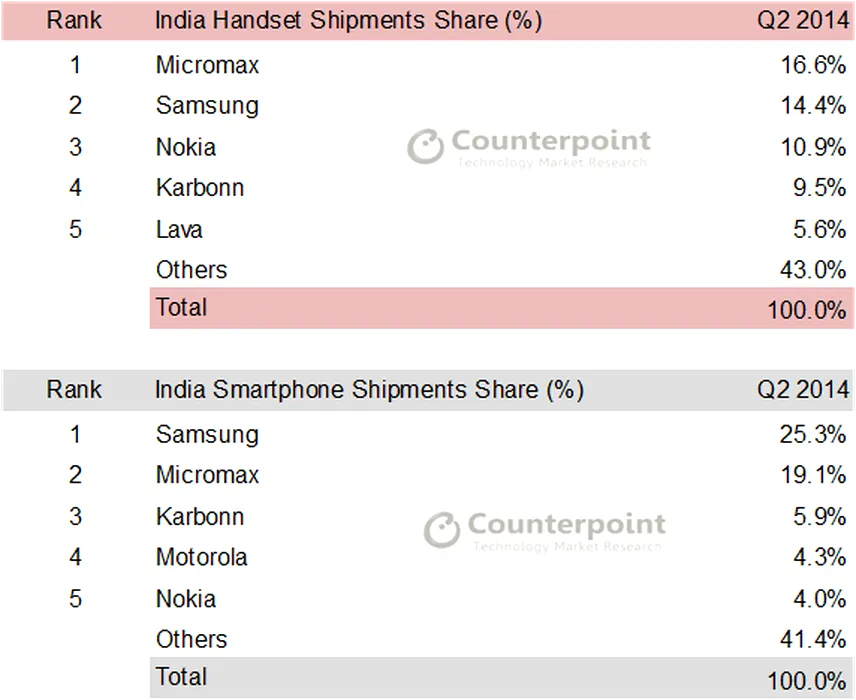Select Nokia's 4.0% smartphone share value

820,599
